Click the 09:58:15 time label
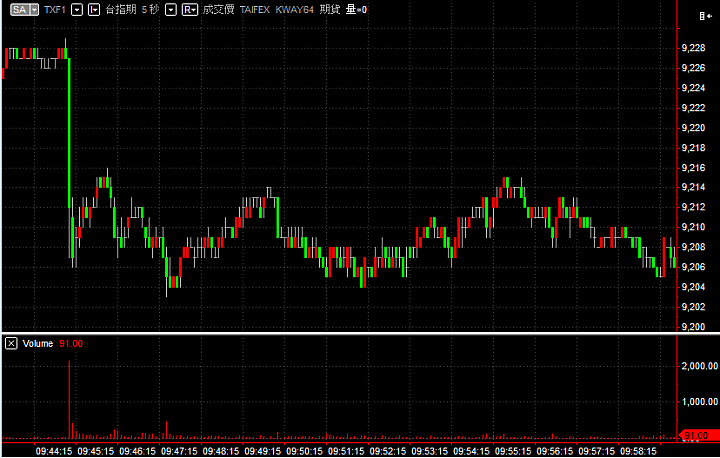The width and height of the screenshot is (720, 458). 638,451
